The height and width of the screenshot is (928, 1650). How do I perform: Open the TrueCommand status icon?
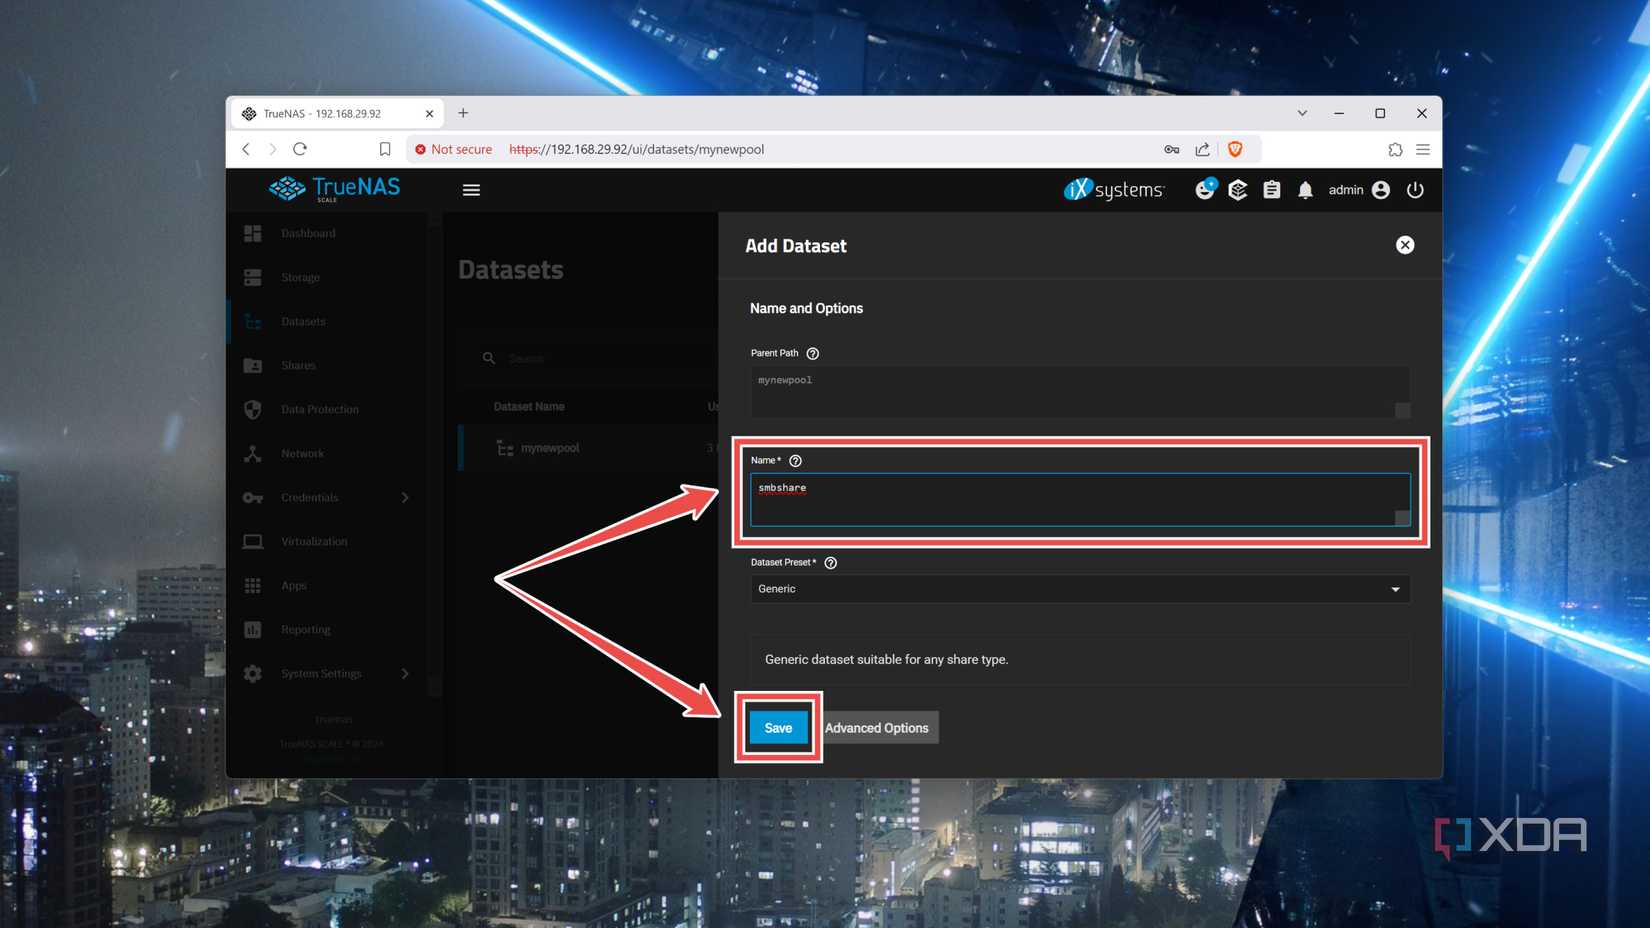point(1205,189)
